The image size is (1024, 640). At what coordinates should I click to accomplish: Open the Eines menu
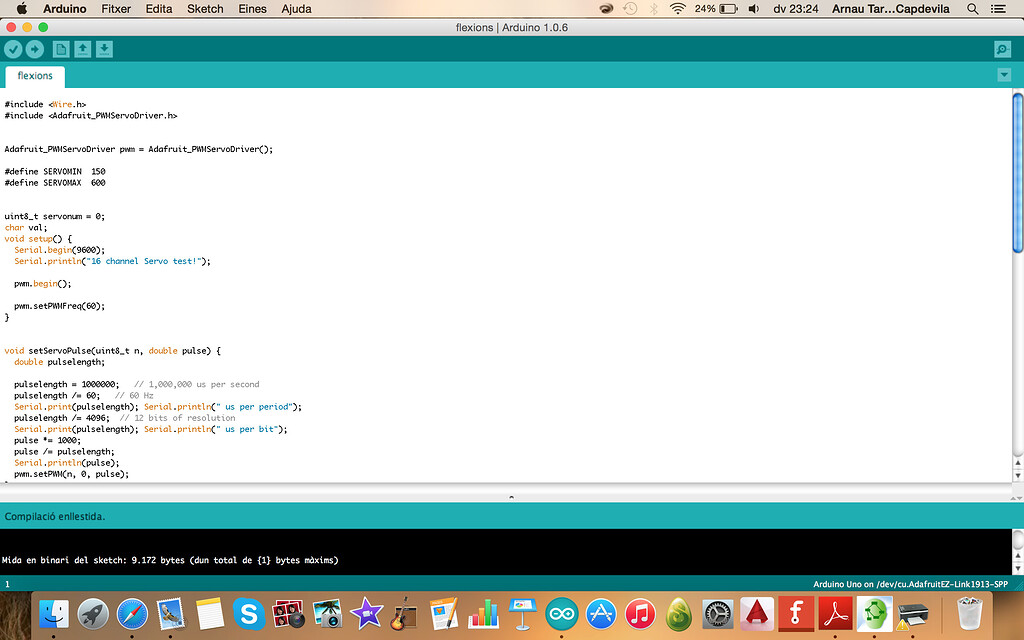(x=251, y=8)
